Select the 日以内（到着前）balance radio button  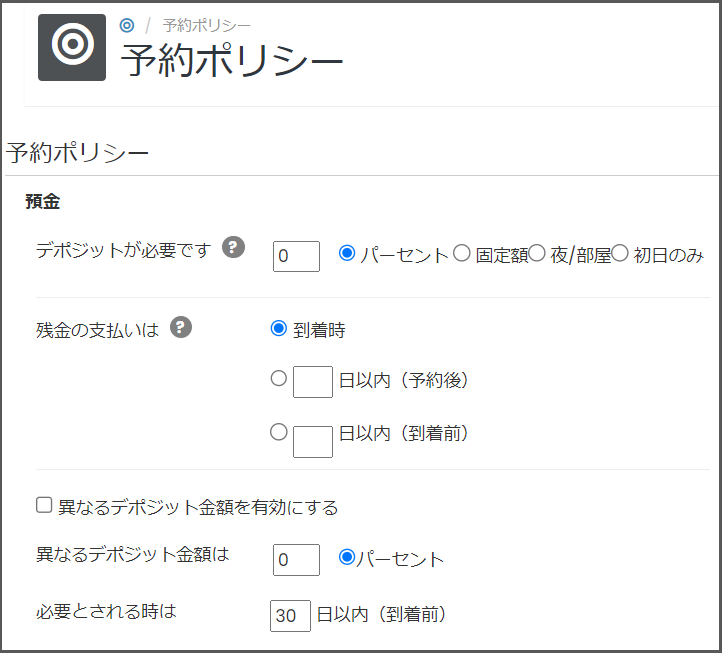(279, 432)
